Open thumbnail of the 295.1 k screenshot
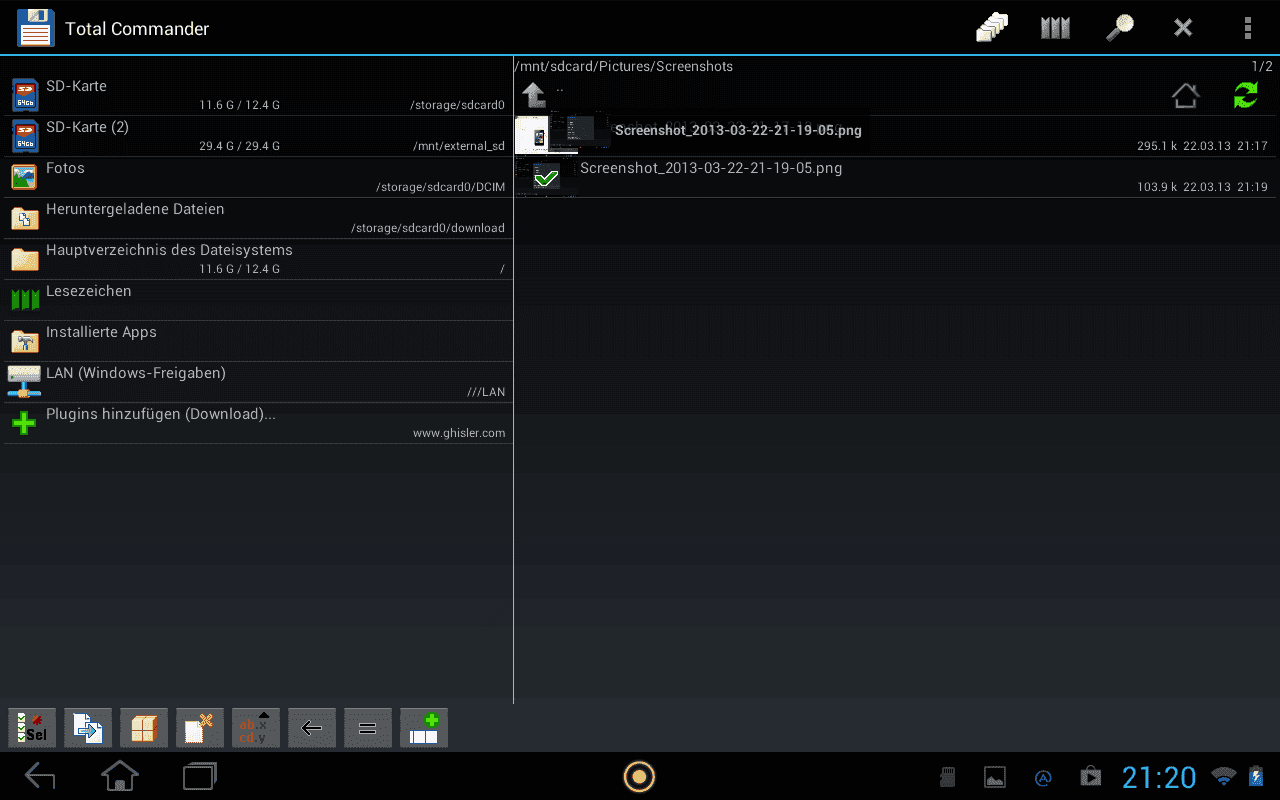Image resolution: width=1280 pixels, height=800 pixels. [x=545, y=134]
